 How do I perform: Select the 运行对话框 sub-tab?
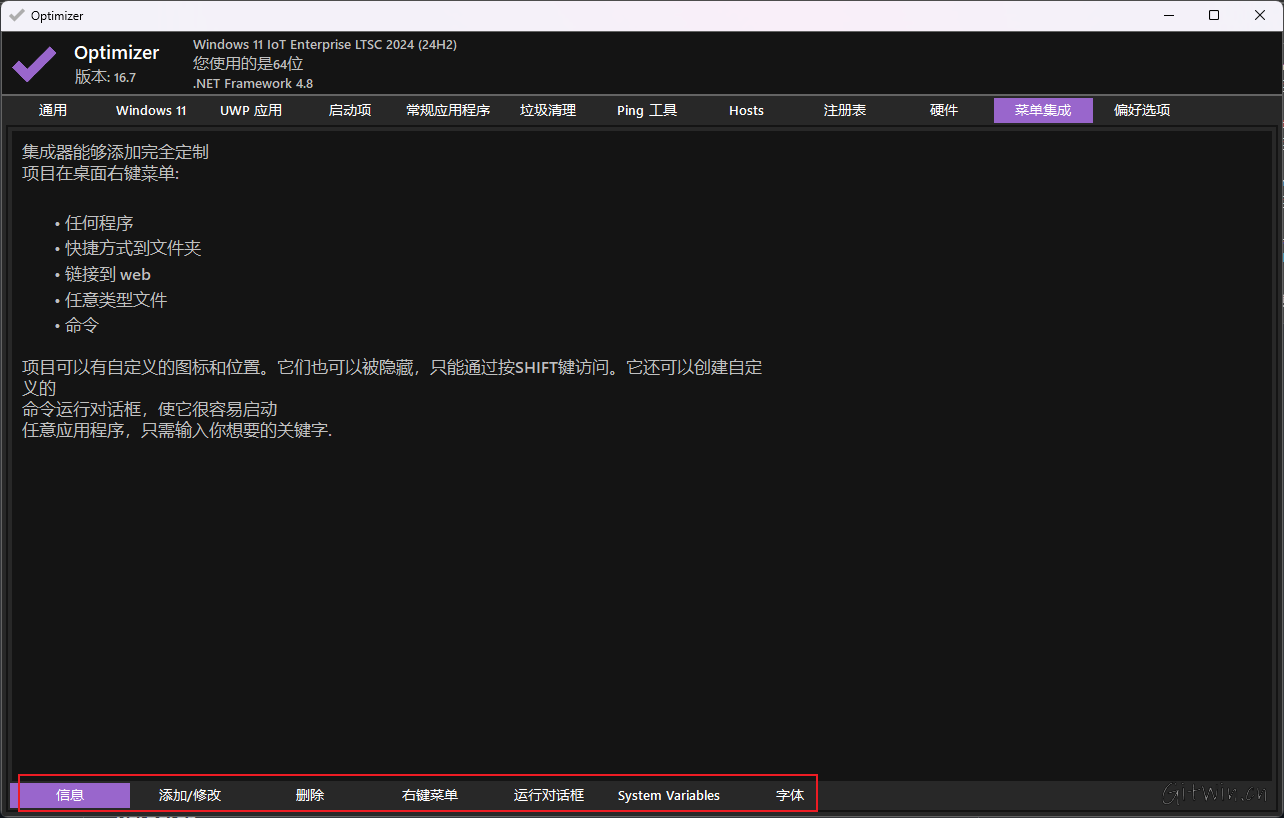[549, 795]
